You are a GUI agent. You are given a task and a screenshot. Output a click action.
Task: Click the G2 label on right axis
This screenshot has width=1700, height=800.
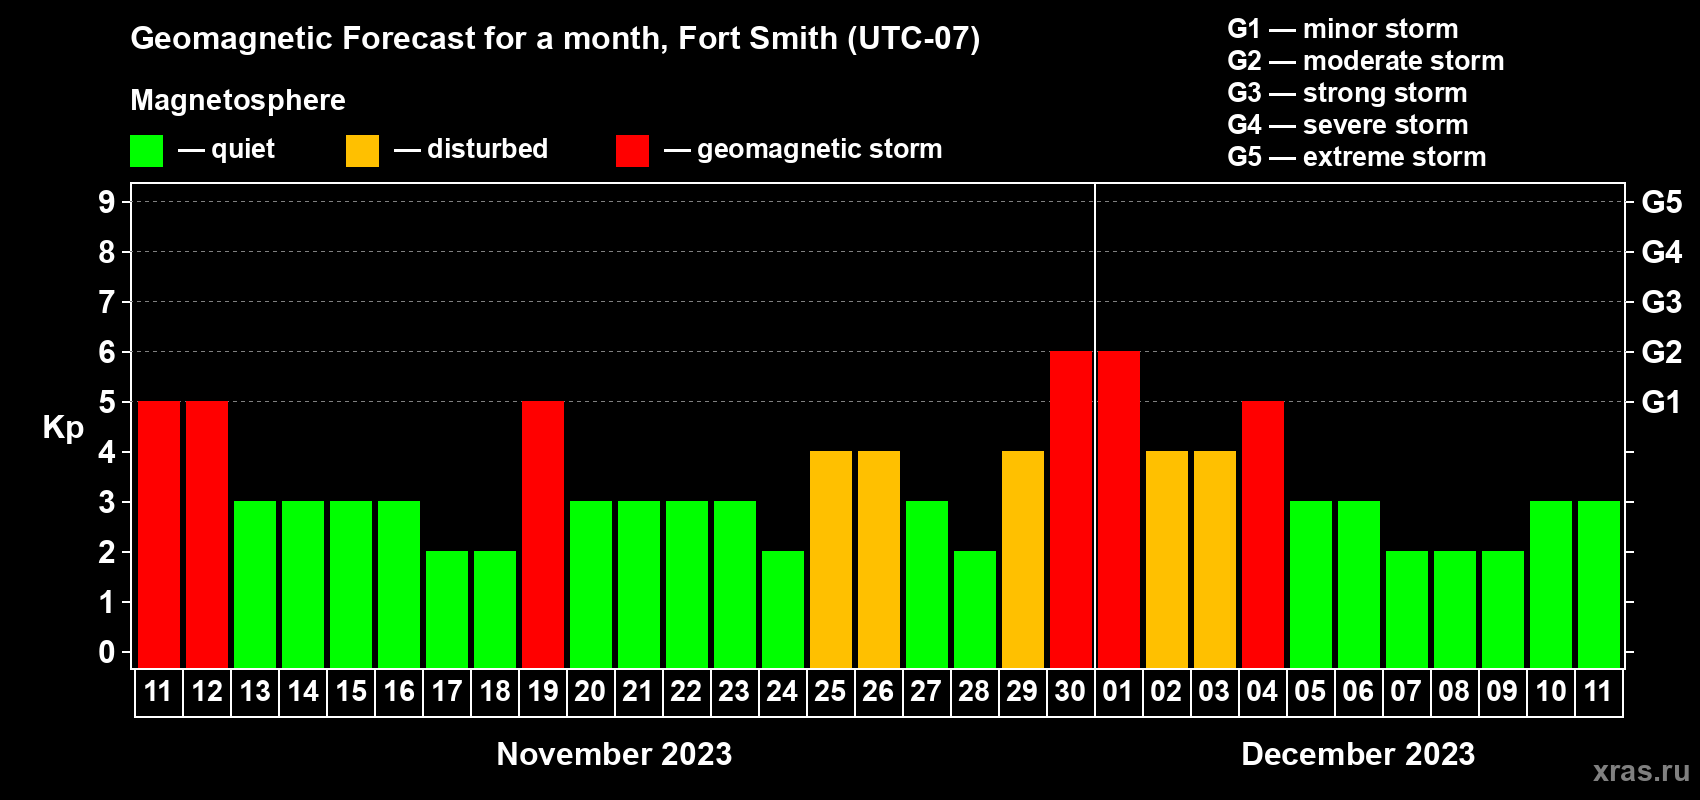[x=1662, y=352]
